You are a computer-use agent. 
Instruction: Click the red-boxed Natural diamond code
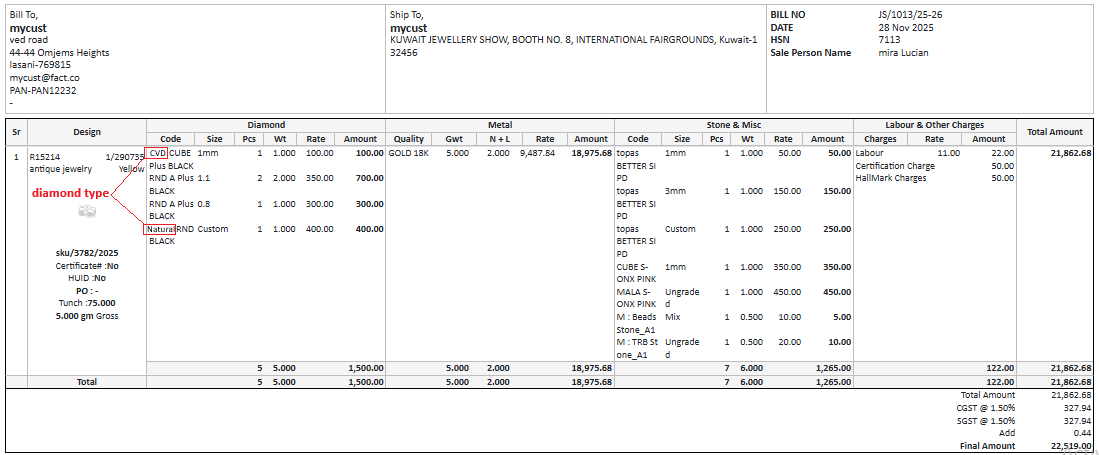[160, 229]
